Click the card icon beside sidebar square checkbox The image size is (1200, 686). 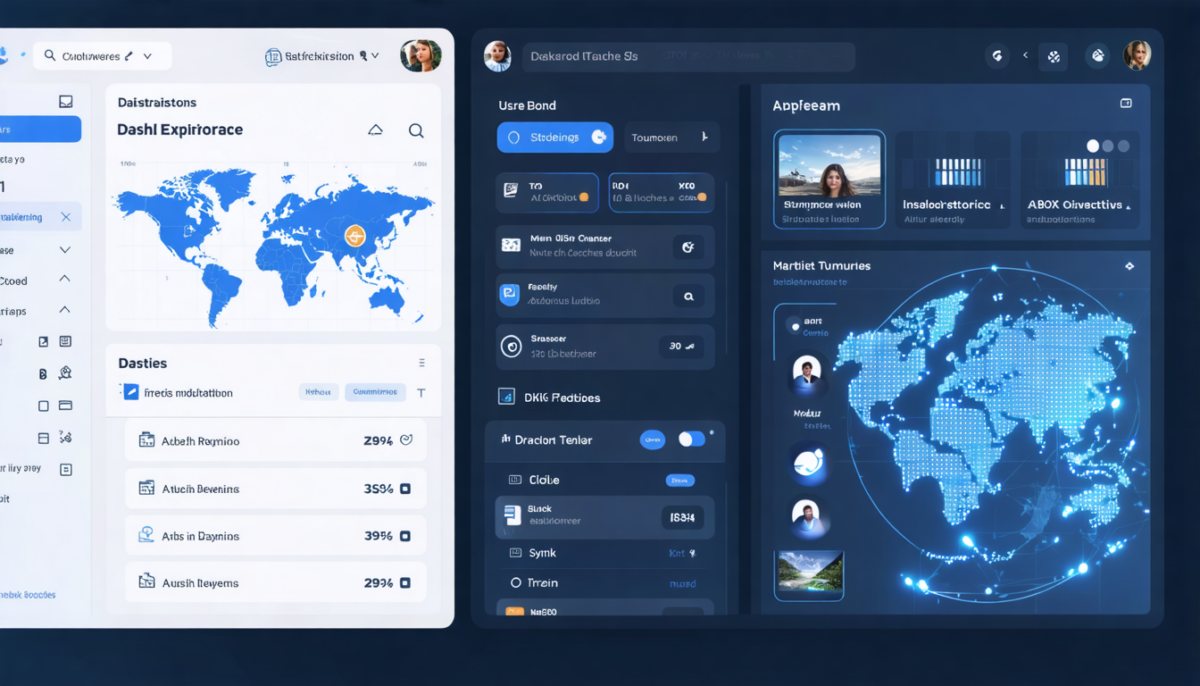[66, 405]
